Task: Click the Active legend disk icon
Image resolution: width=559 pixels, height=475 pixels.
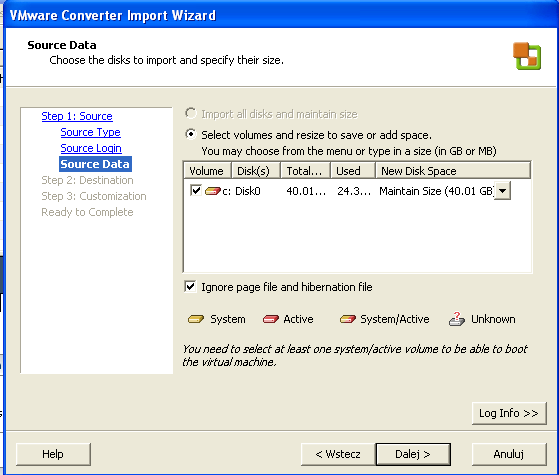Action: pos(271,319)
